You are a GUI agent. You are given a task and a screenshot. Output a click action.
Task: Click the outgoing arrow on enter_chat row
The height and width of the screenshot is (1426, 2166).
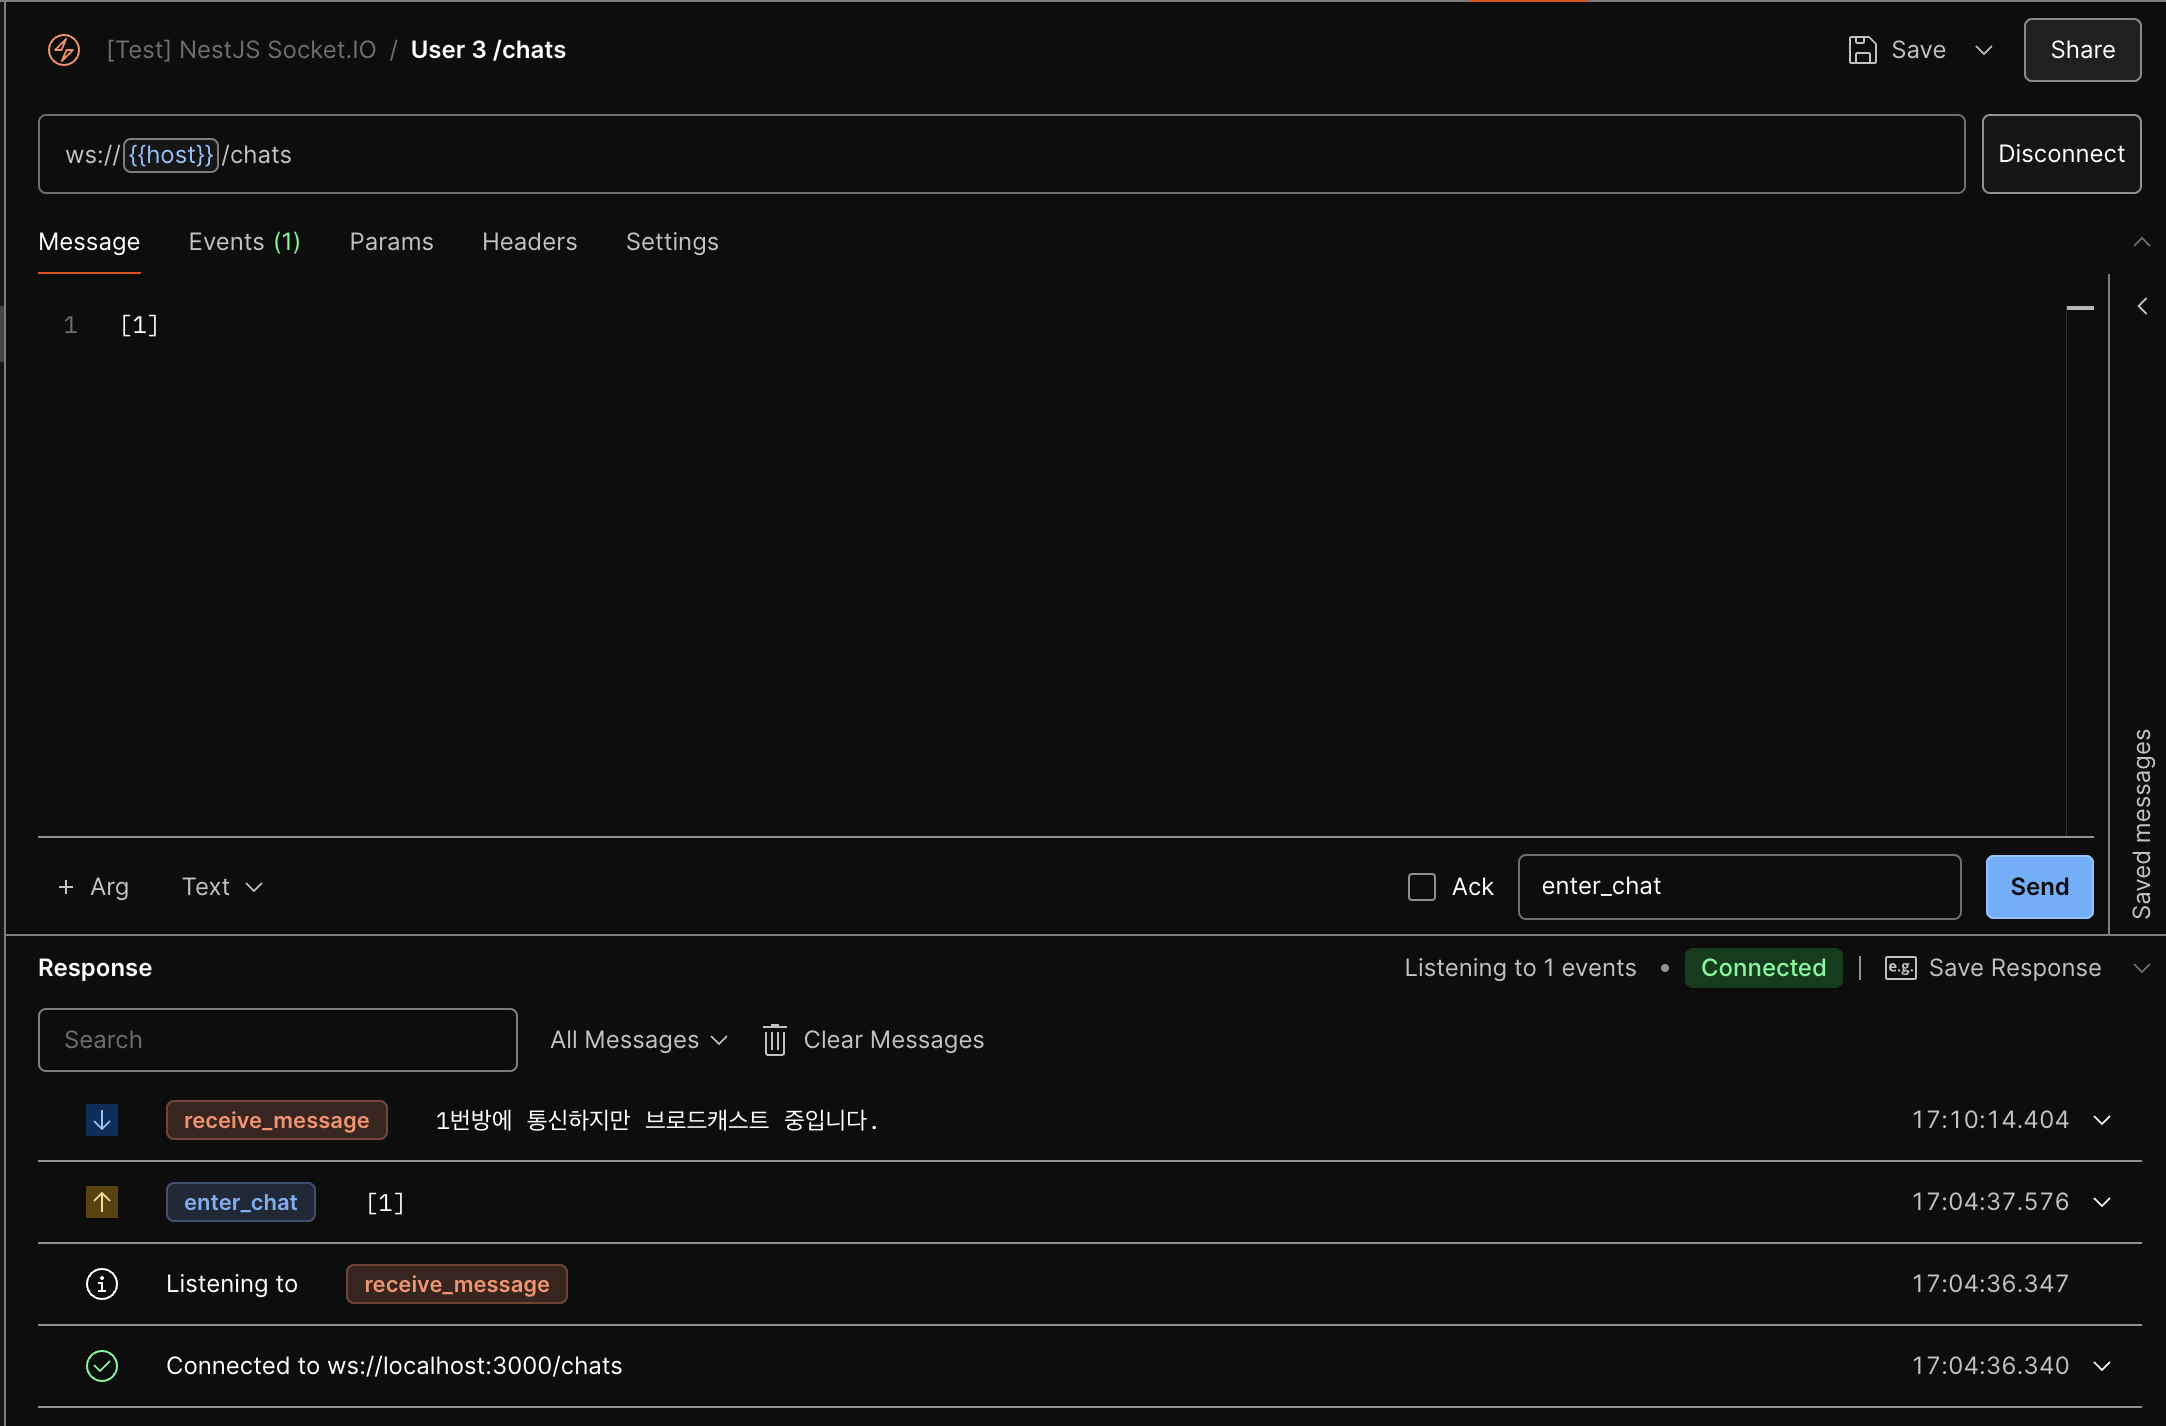[x=102, y=1202]
